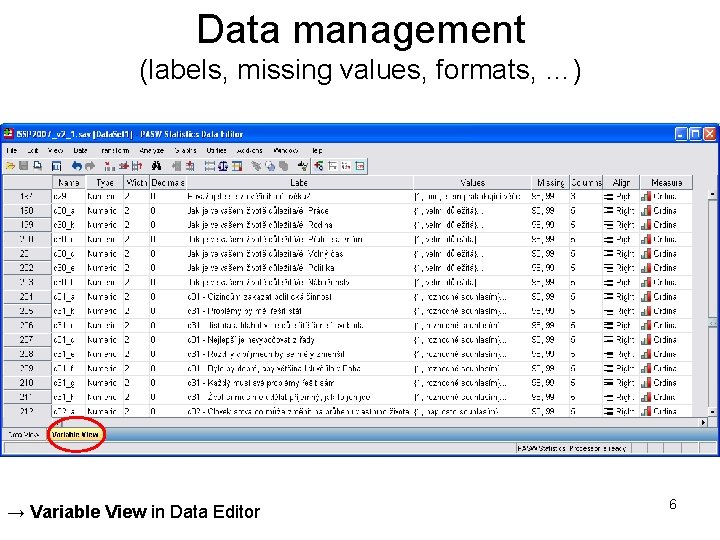Image resolution: width=720 pixels, height=540 pixels.
Task: Open the Utilities menu
Action: point(216,151)
